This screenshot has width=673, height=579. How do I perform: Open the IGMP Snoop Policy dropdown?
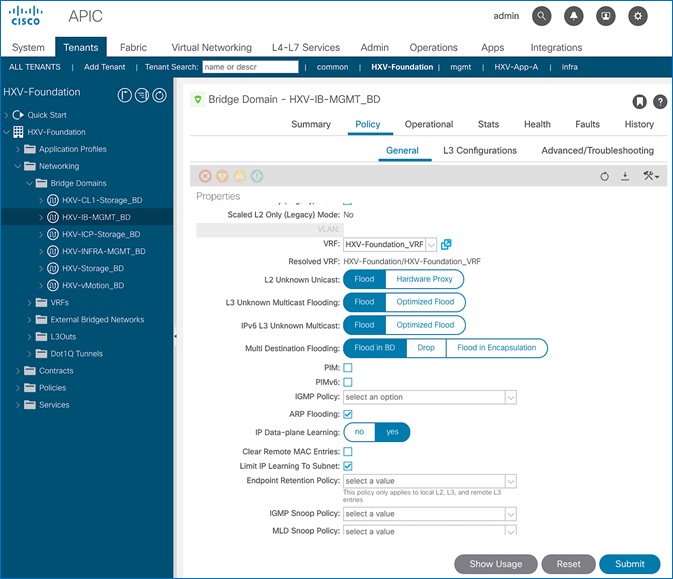pyautogui.click(x=511, y=514)
